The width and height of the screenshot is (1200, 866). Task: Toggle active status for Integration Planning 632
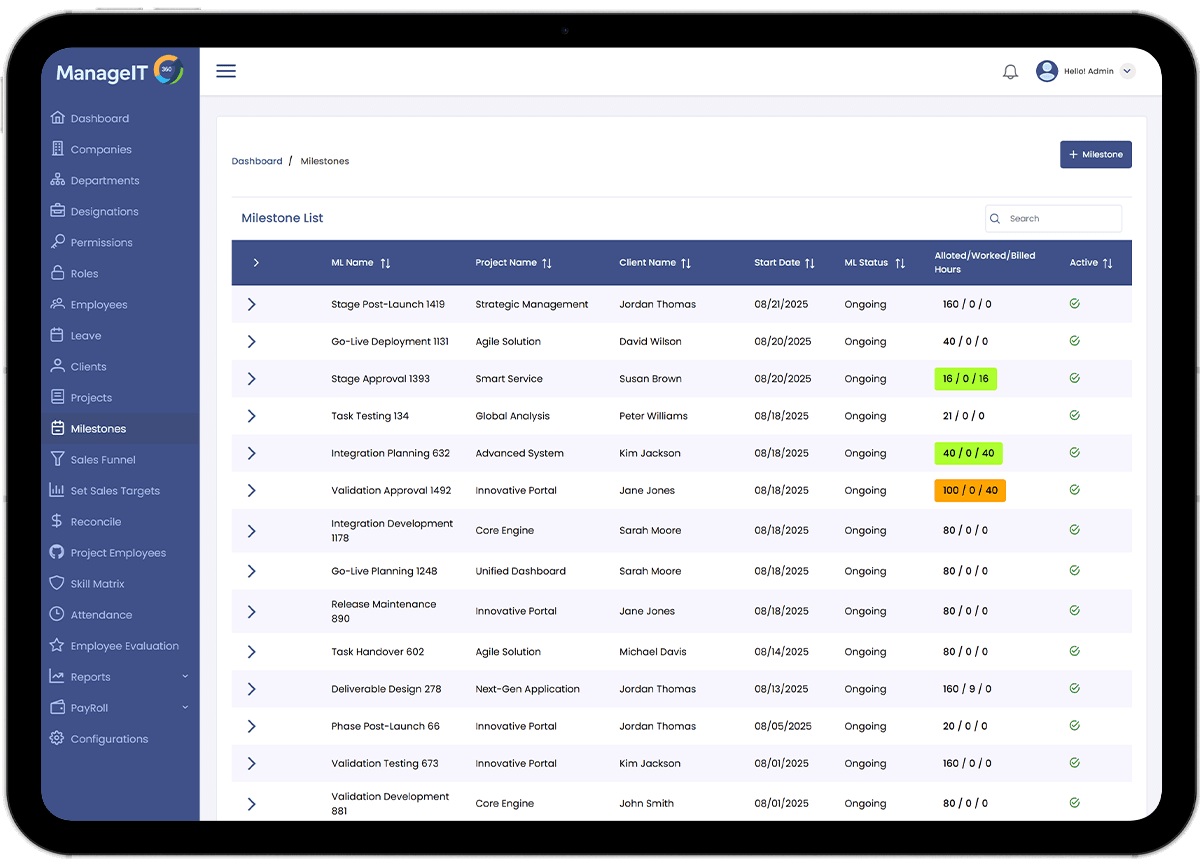pos(1075,452)
